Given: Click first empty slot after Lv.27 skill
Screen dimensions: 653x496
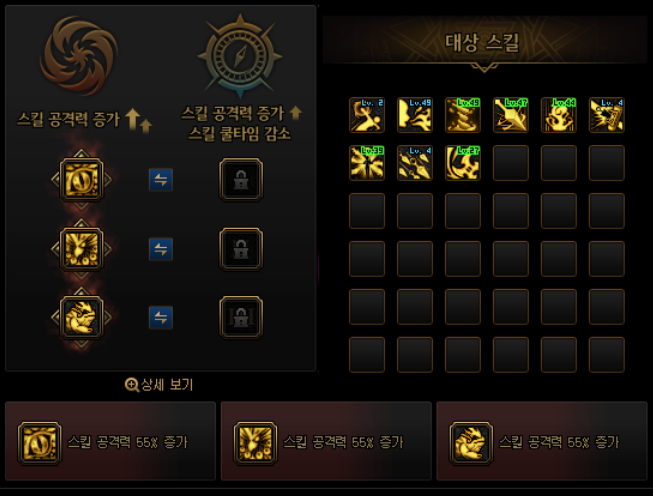Looking at the screenshot, I should [511, 163].
